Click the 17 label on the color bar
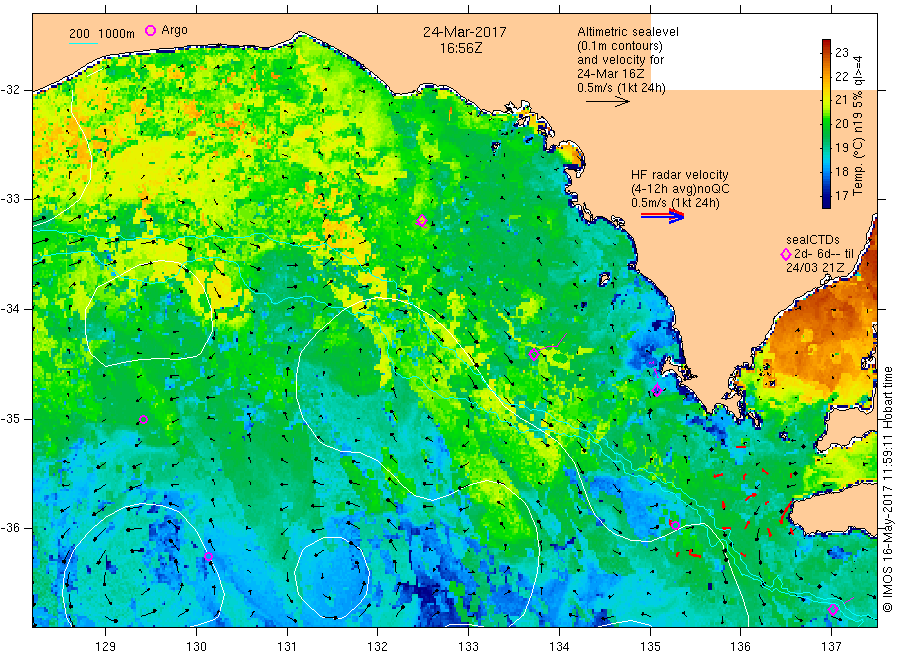Image resolution: width=900 pixels, height=660 pixels. pyautogui.click(x=841, y=195)
